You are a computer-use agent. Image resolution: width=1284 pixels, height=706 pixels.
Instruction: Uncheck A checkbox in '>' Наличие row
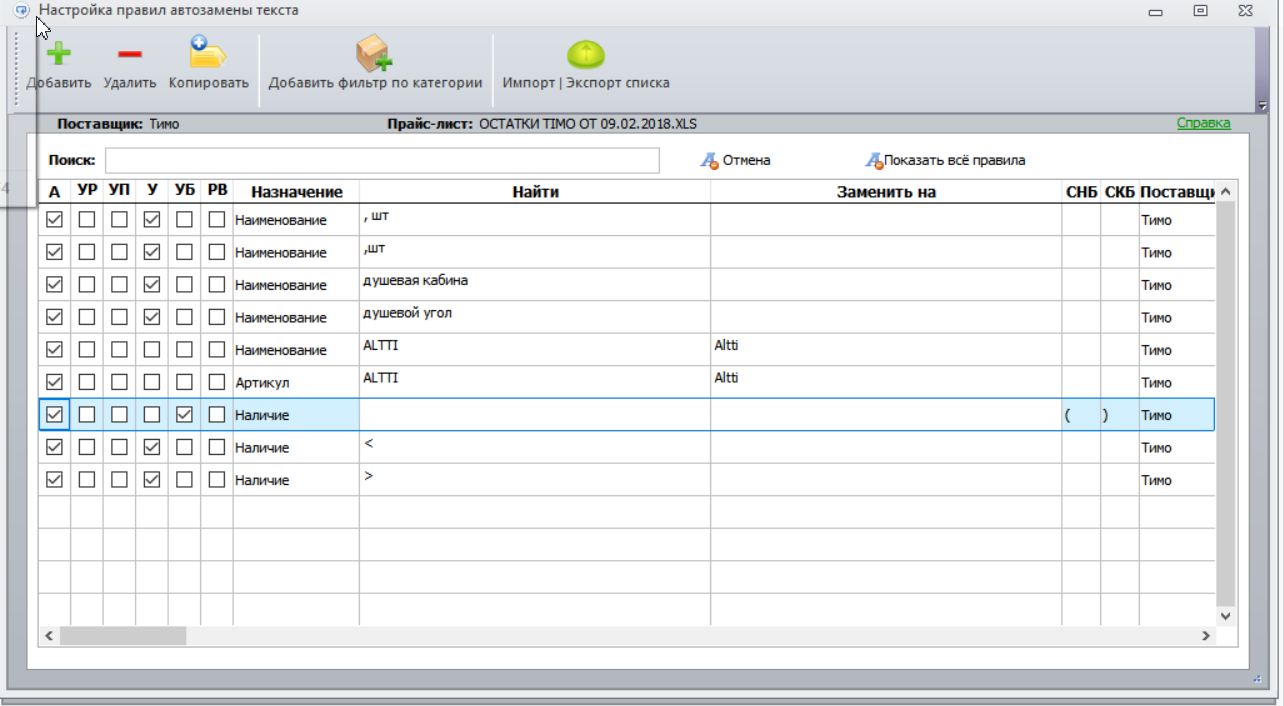tap(55, 479)
